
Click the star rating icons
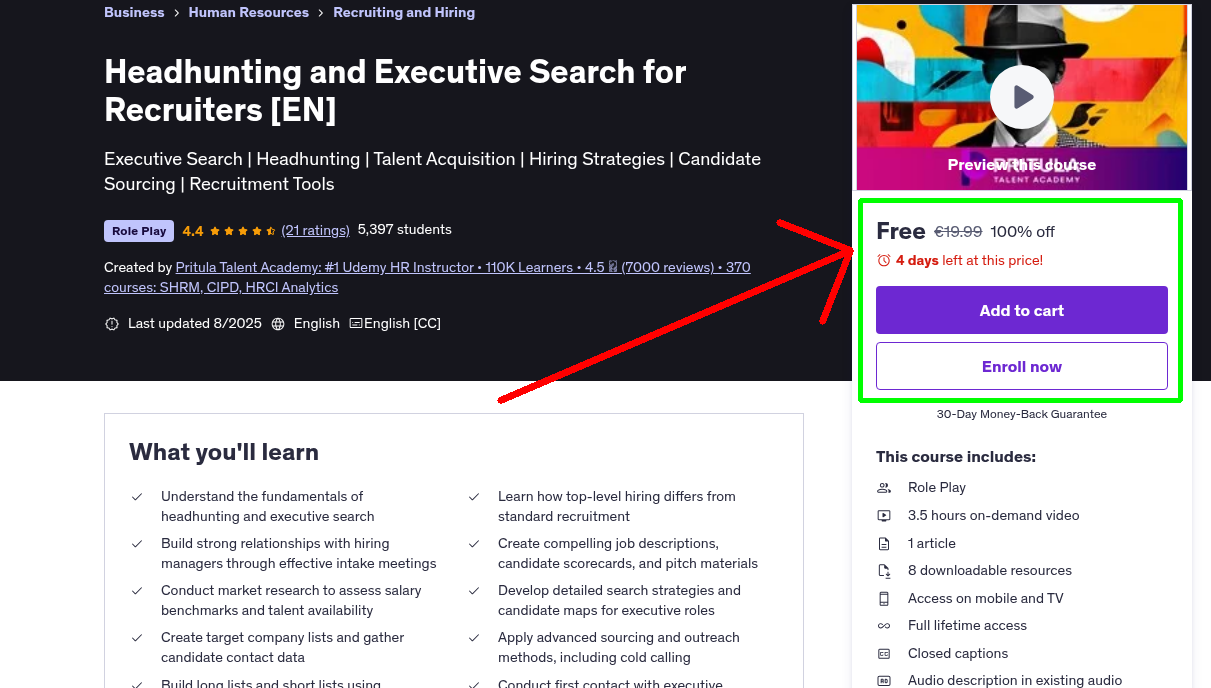click(243, 231)
